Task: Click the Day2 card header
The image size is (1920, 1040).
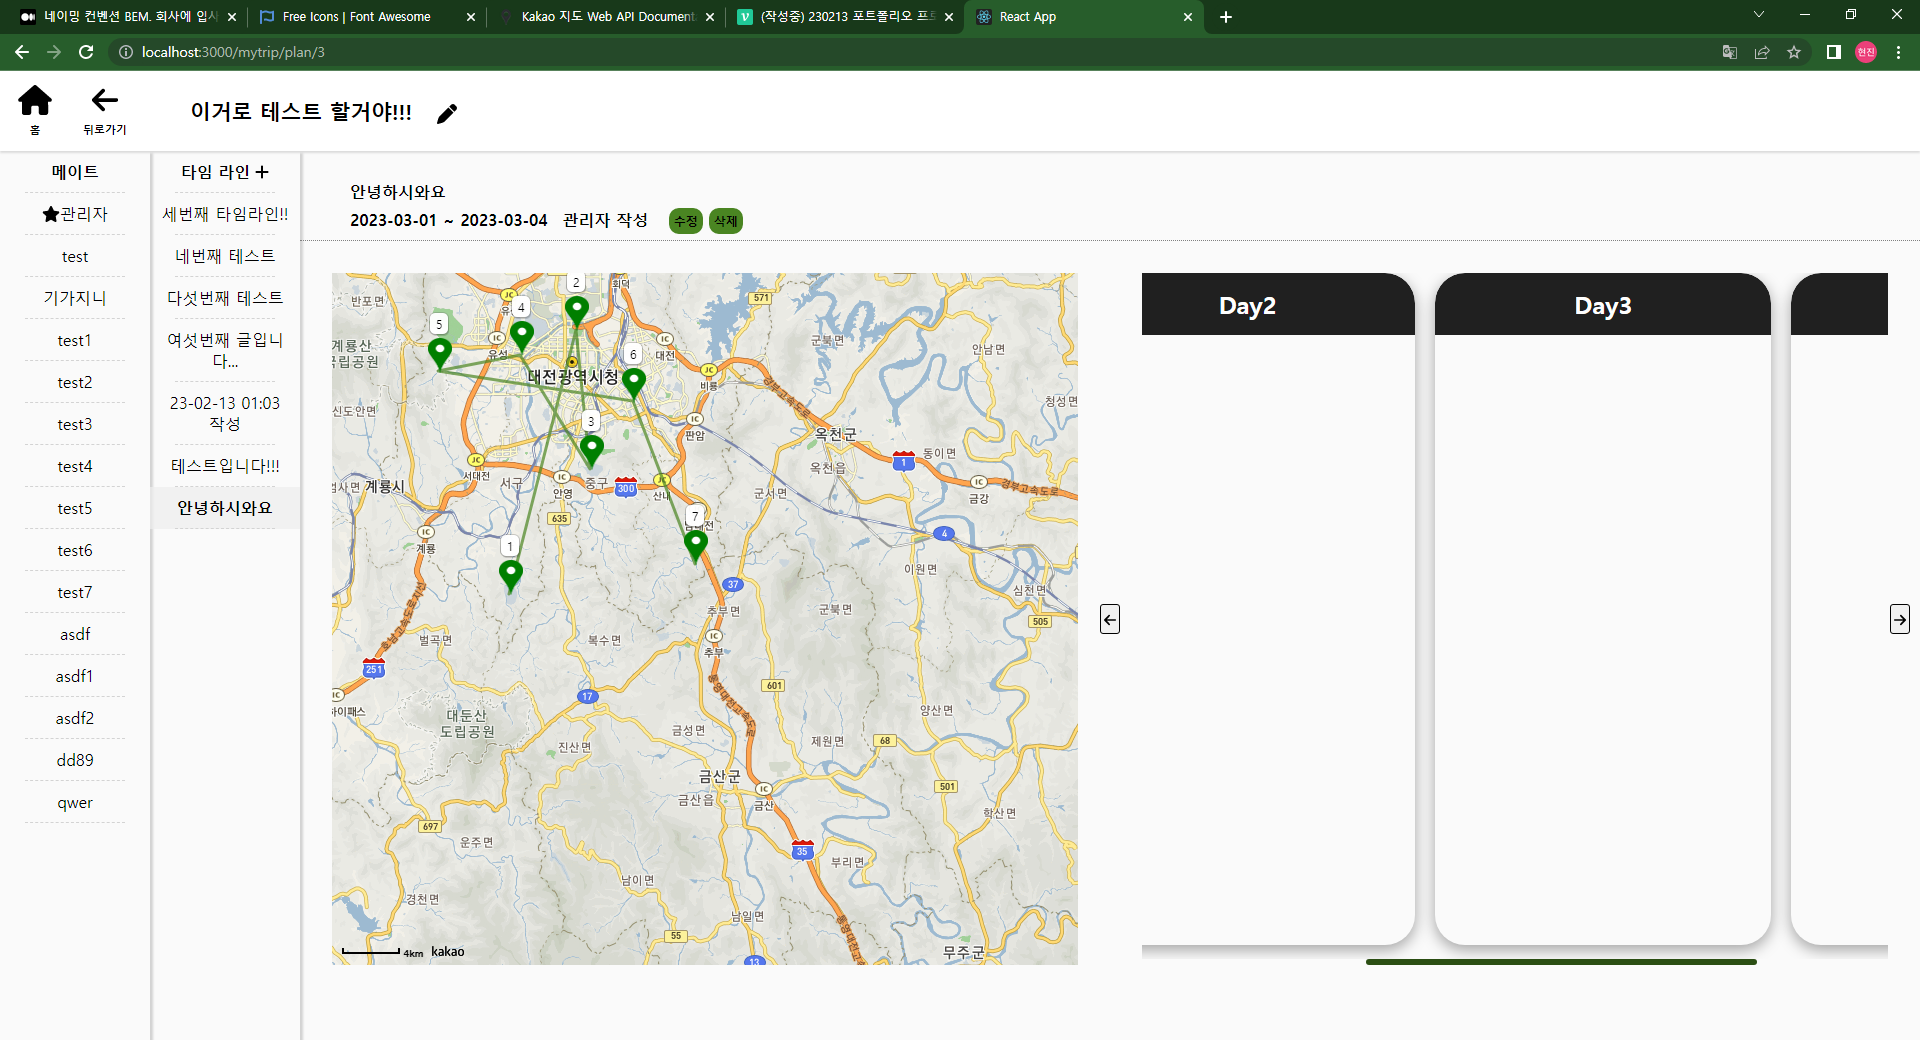Action: (1278, 305)
